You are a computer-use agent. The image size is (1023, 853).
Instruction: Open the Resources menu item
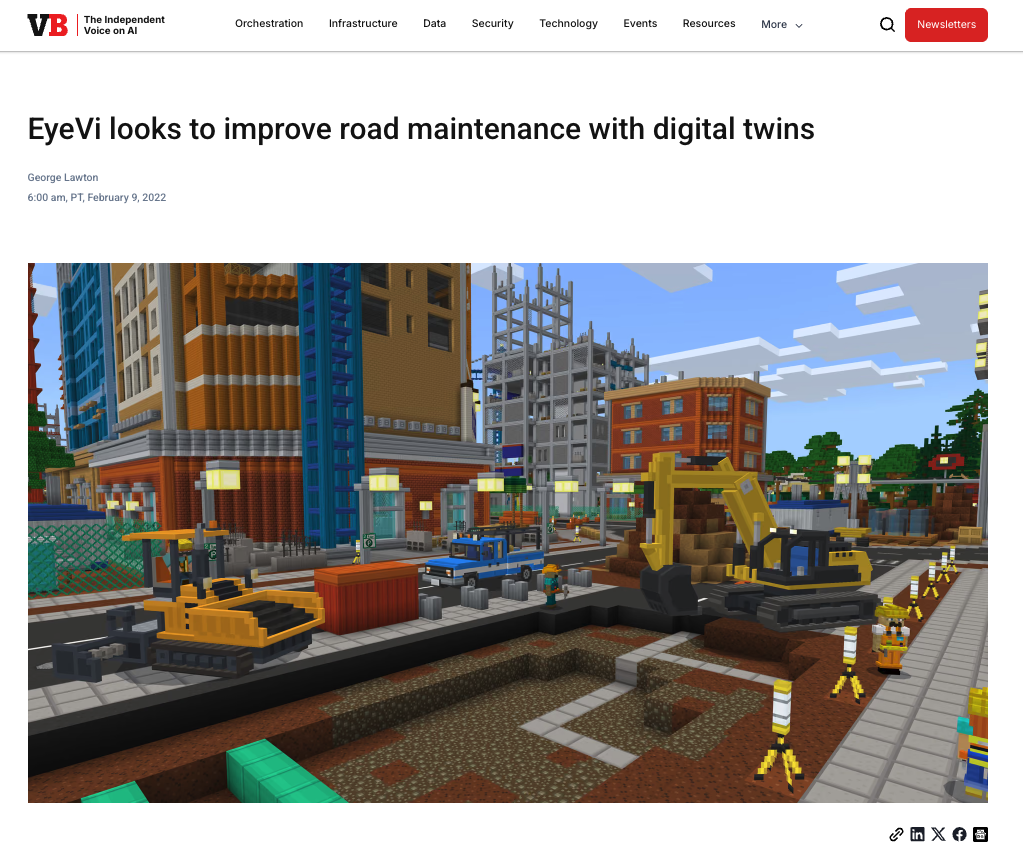click(709, 23)
